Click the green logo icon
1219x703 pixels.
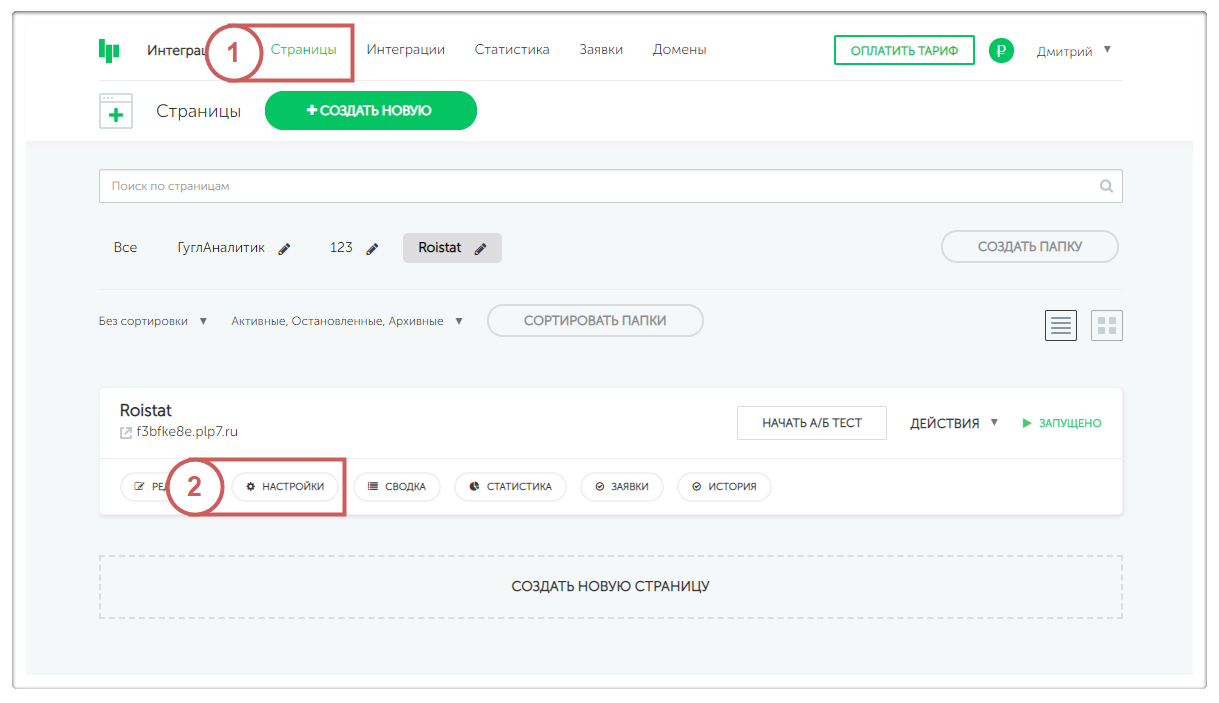109,50
